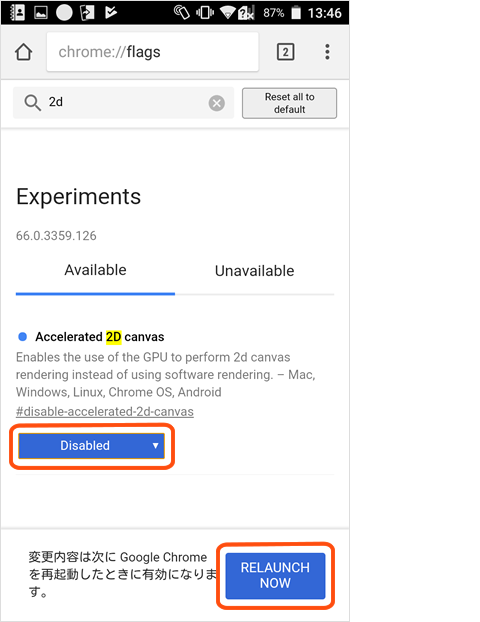Viewport: 480px width, 622px height.
Task: Switch to the Available tab
Action: pyautogui.click(x=95, y=270)
